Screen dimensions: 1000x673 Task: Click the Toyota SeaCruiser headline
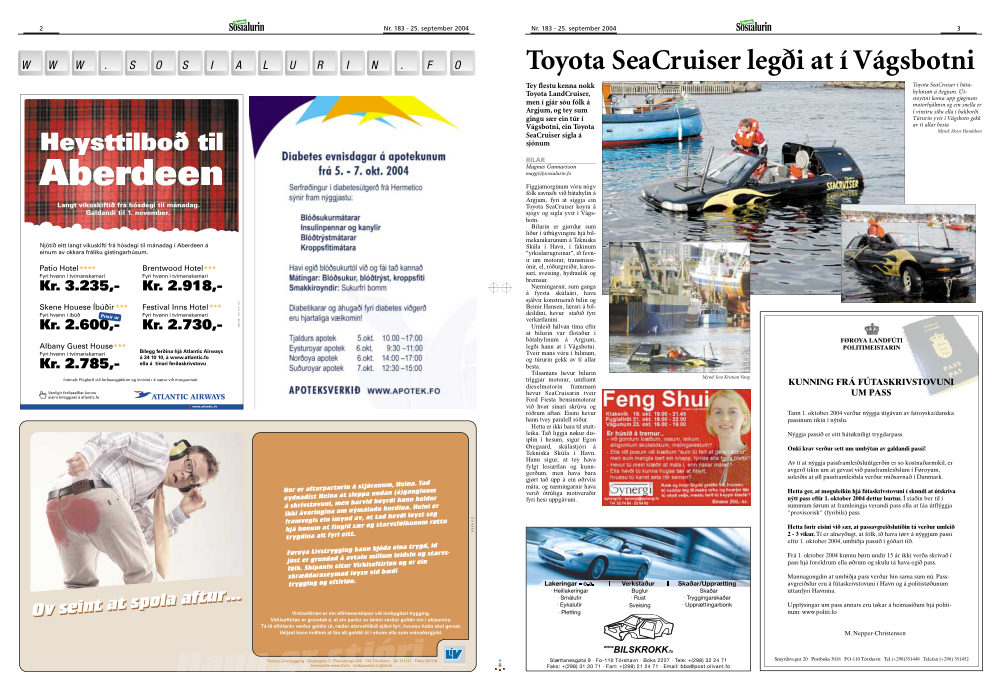pos(750,61)
